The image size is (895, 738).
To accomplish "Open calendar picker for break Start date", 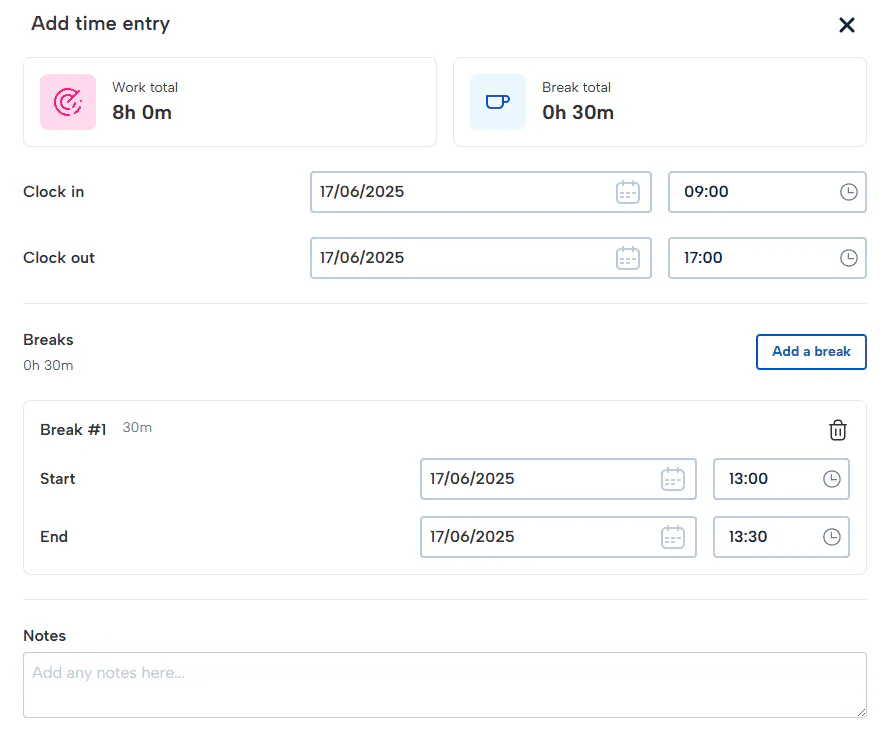I will coord(673,479).
